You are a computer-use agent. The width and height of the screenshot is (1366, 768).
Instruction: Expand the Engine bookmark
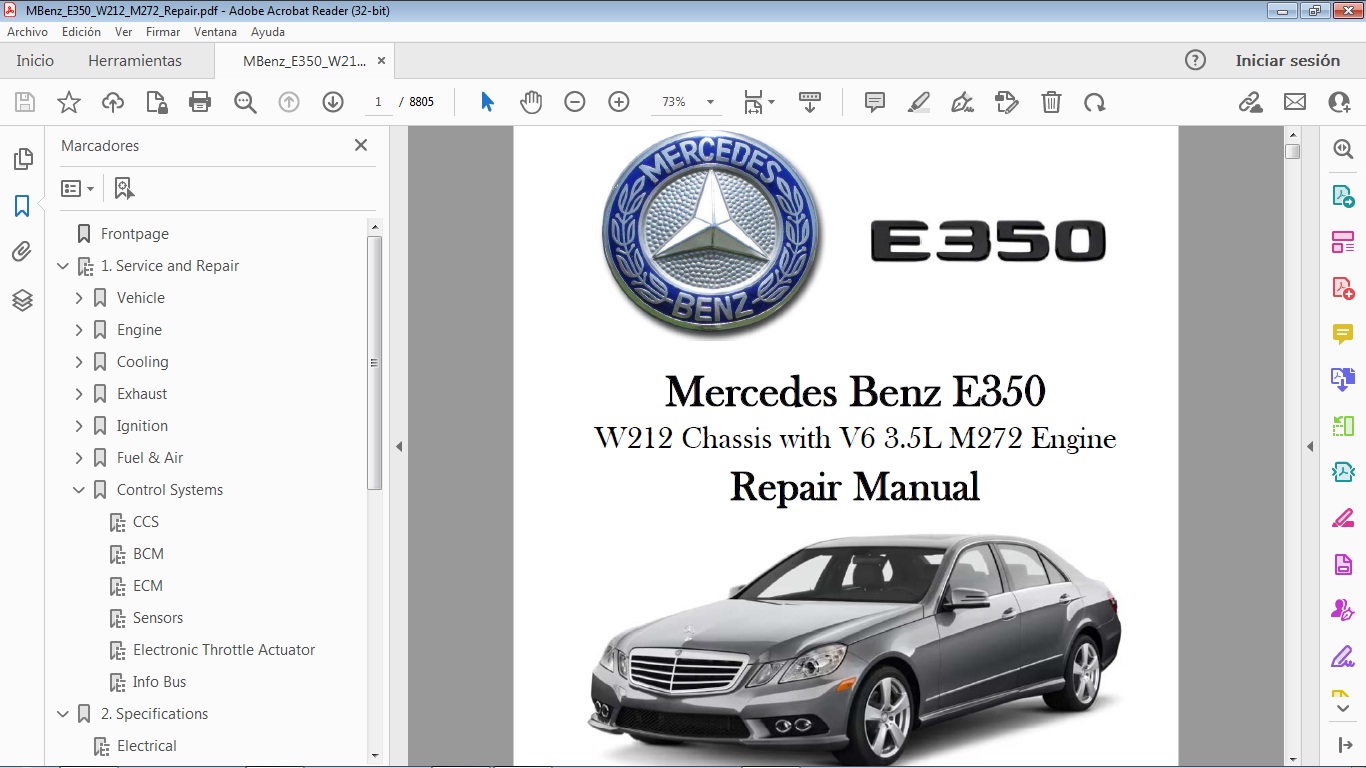(x=79, y=329)
